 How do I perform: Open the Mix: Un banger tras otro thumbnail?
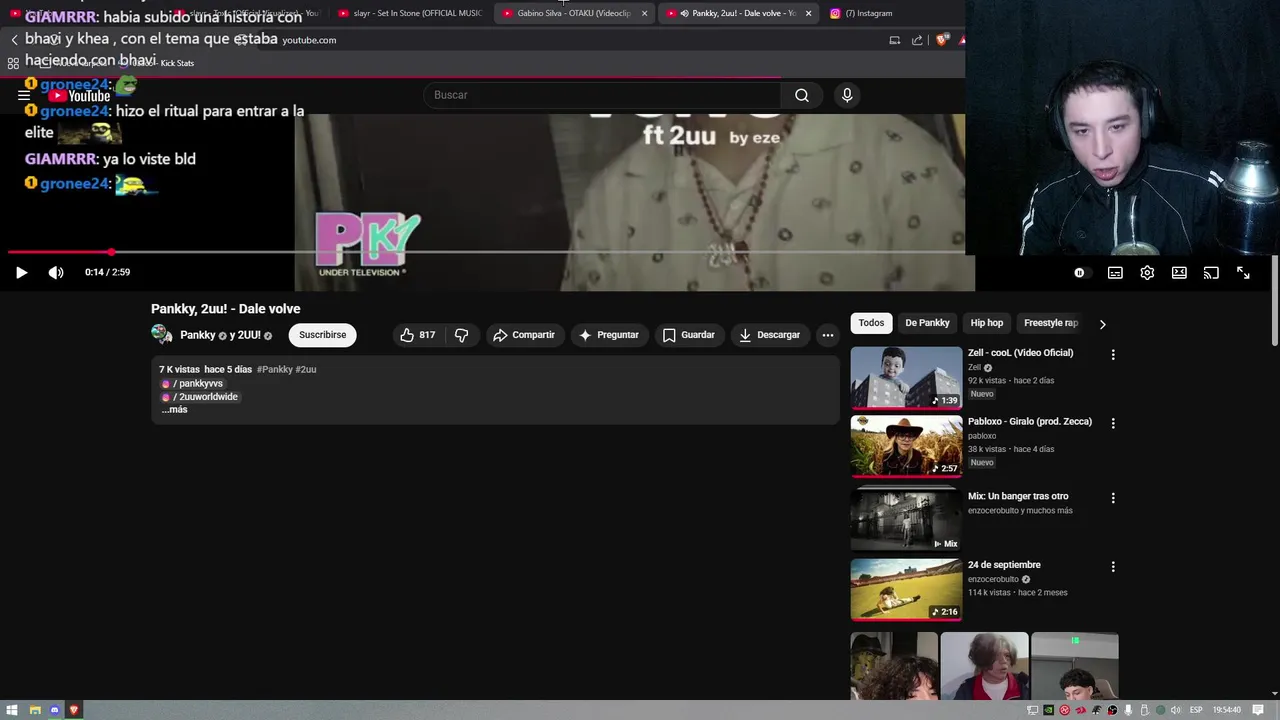click(x=906, y=520)
